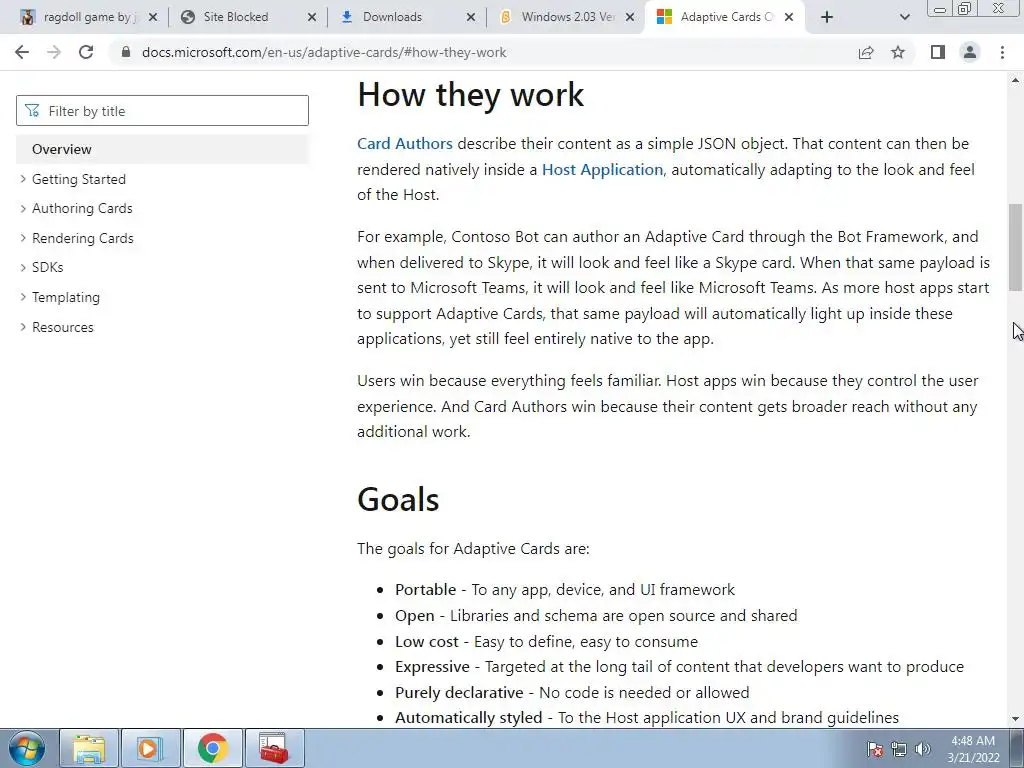Expand the SDKs chevron

tap(24, 267)
